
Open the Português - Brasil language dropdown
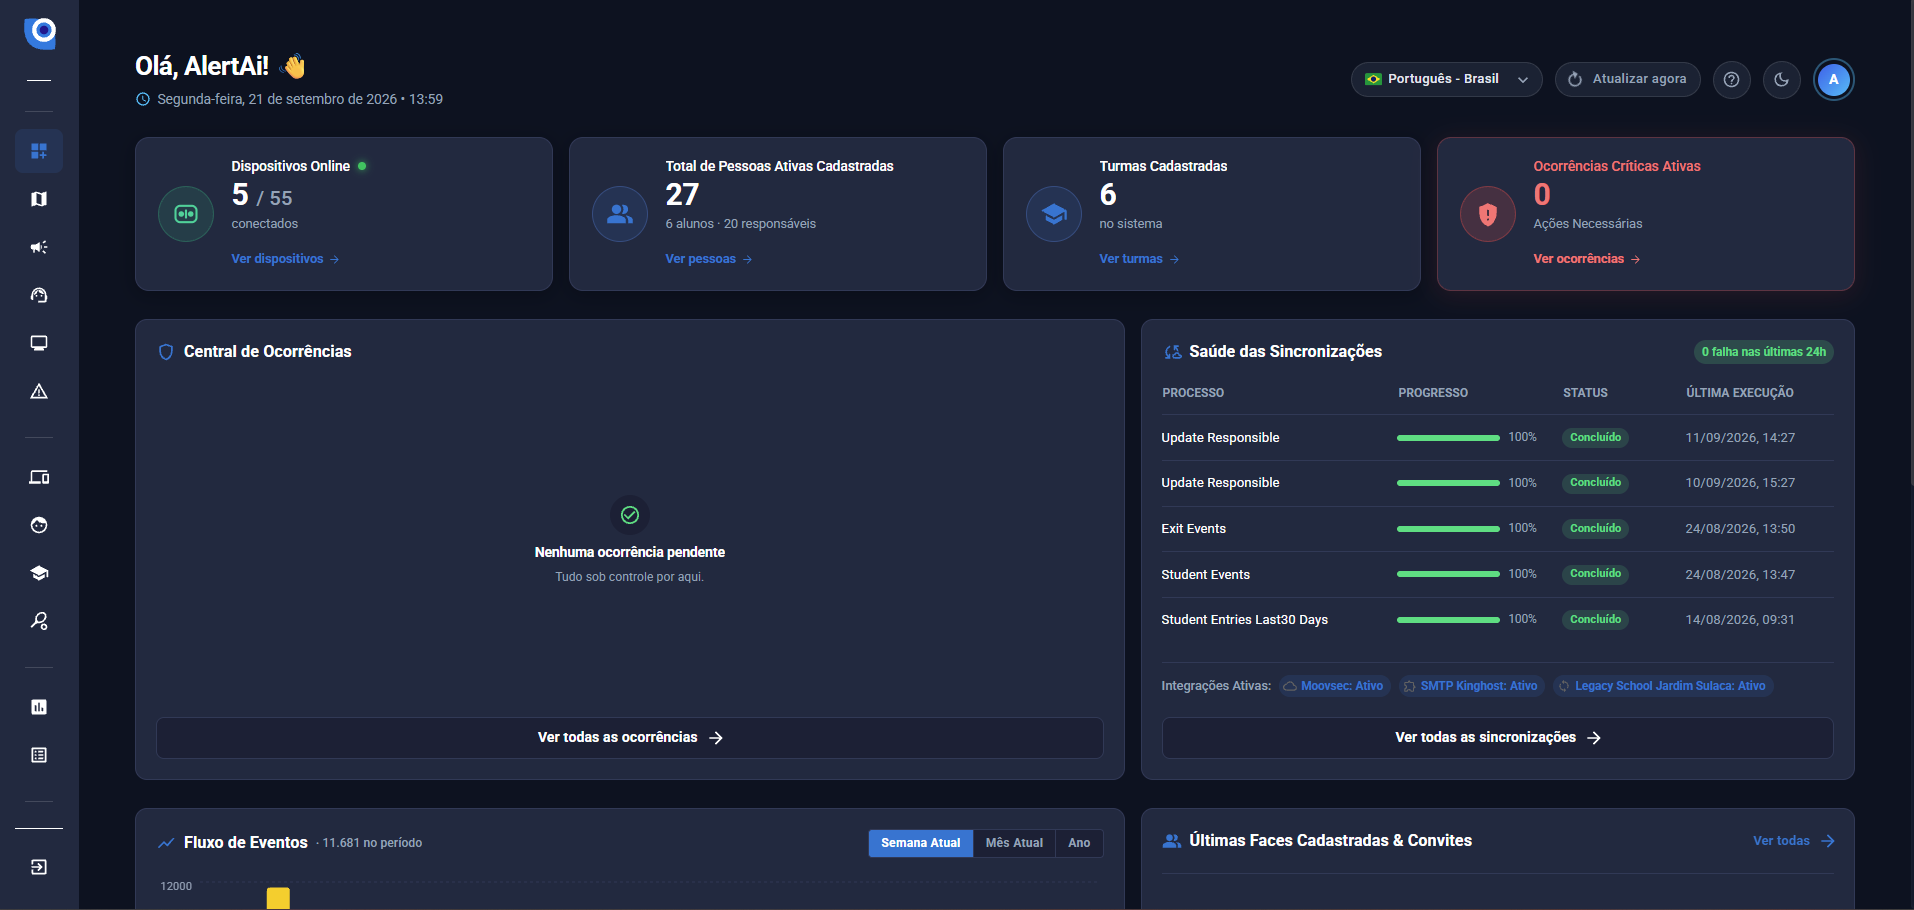(x=1446, y=79)
